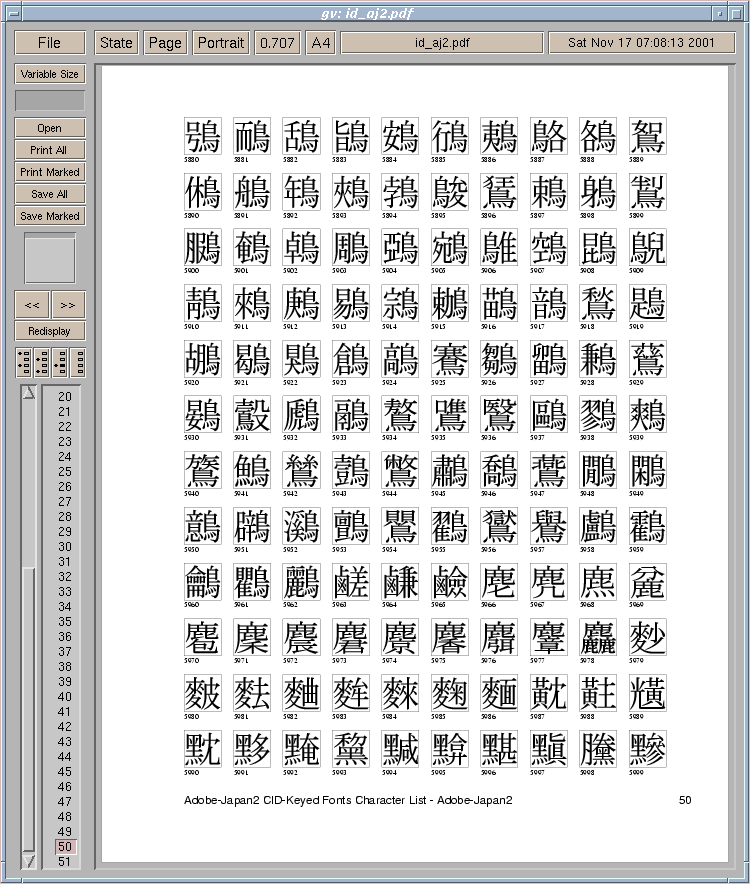750x884 pixels.
Task: Click the page list scroll-down arrow
Action: pyautogui.click(x=29, y=861)
